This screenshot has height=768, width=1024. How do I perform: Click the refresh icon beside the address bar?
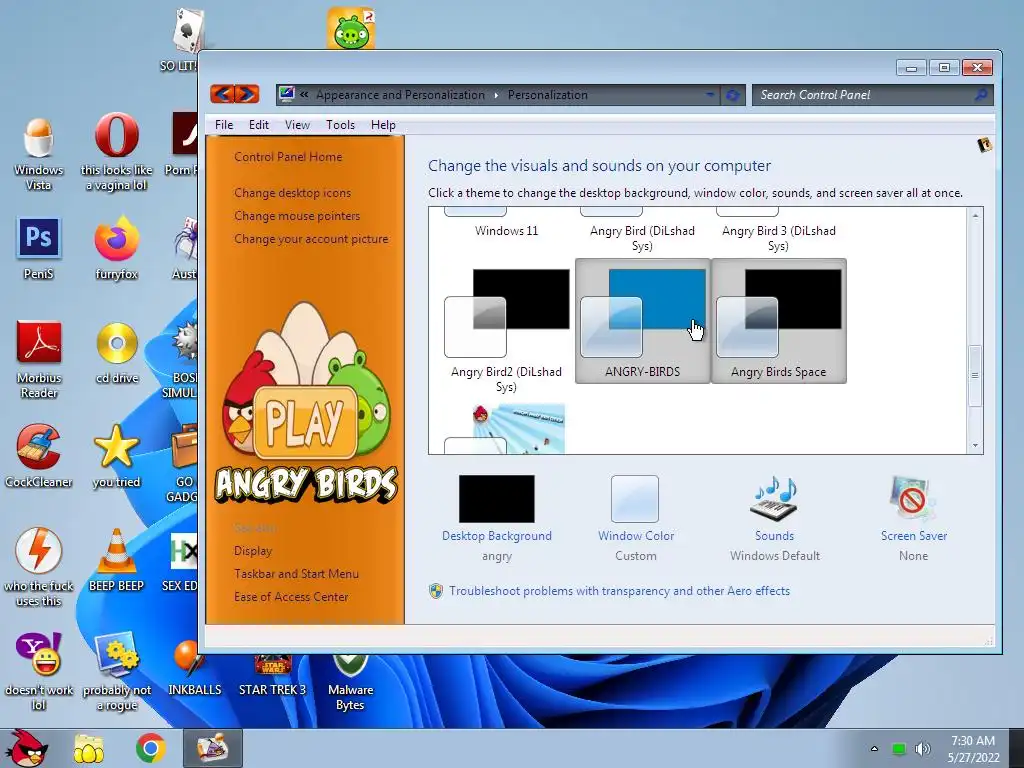[x=733, y=95]
